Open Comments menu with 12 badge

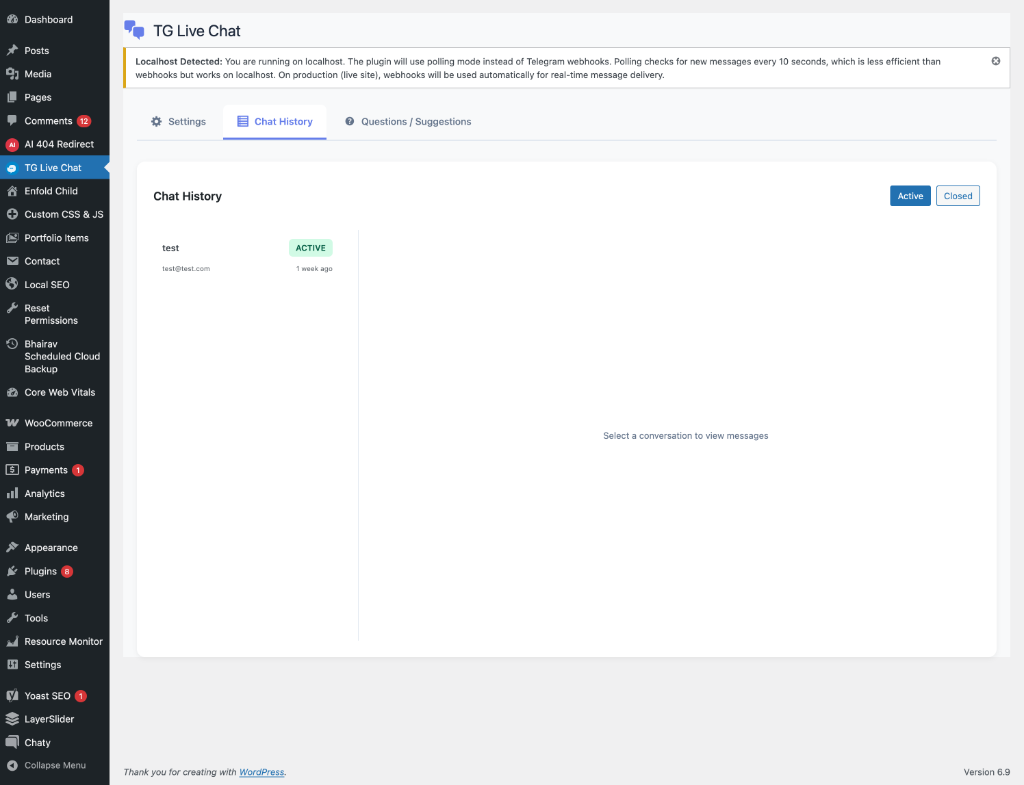[x=48, y=121]
